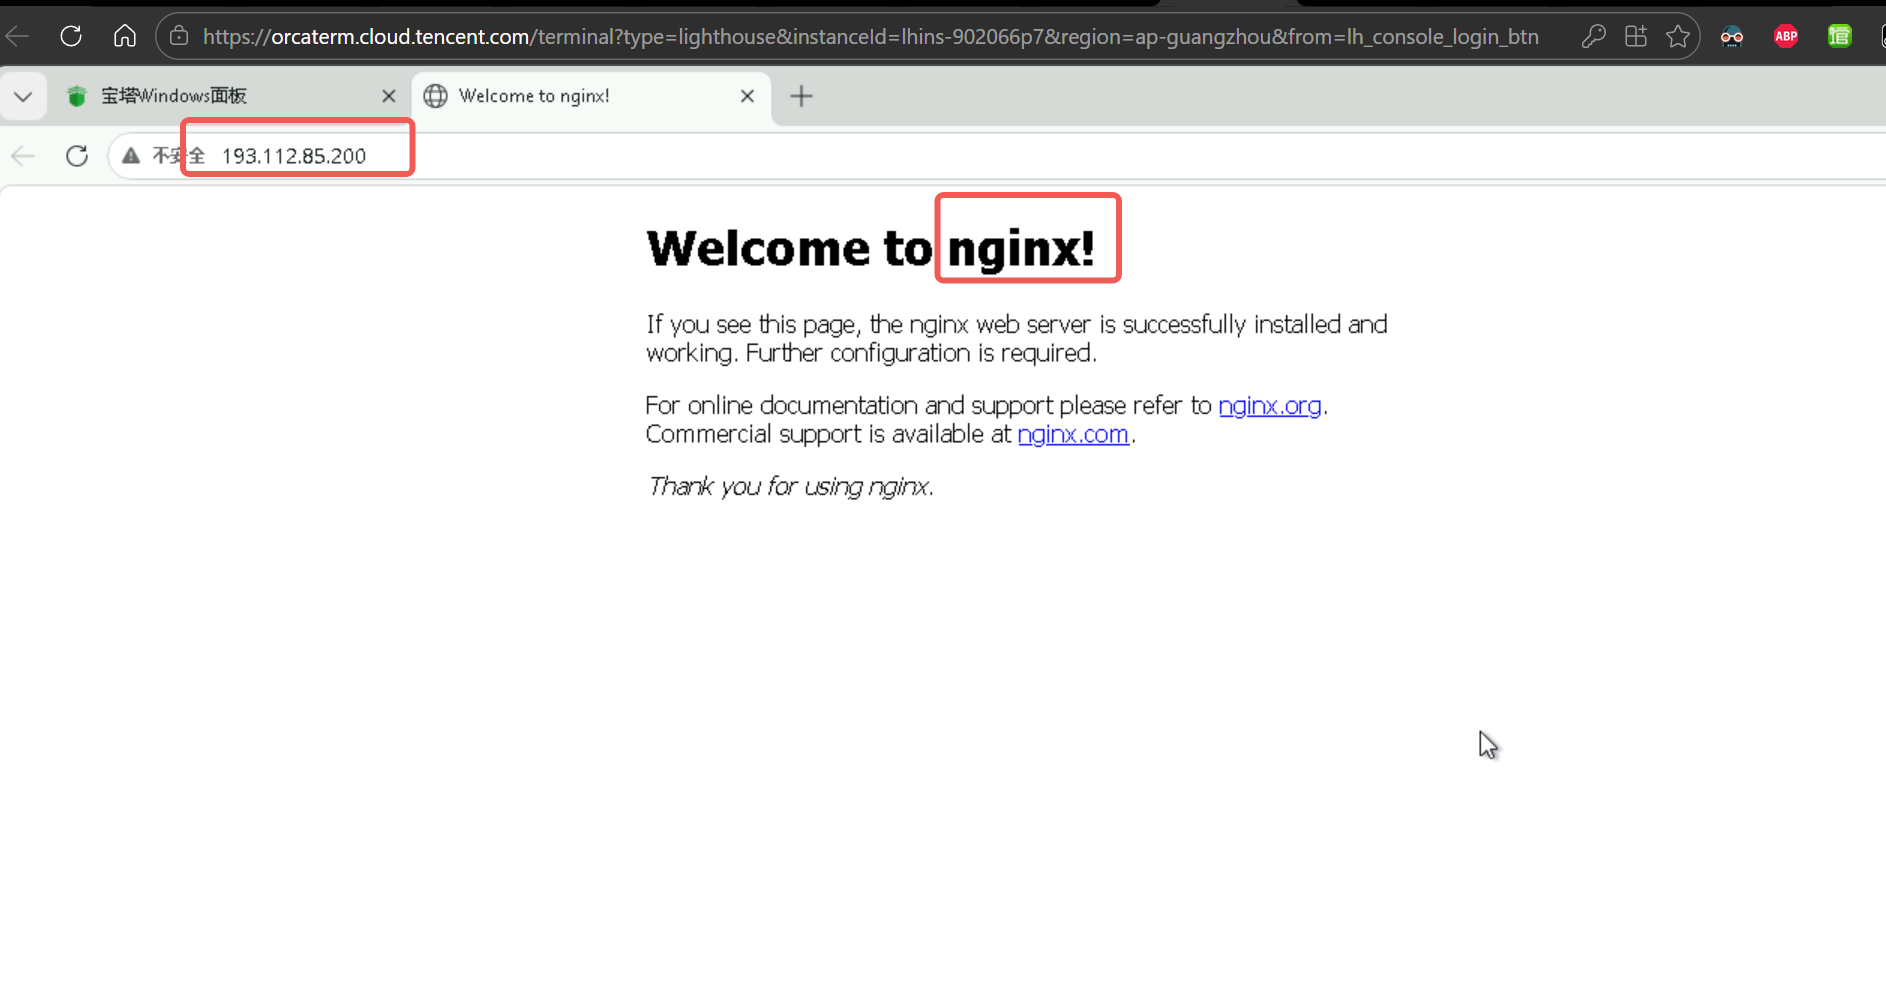
Task: Click the inner browser back arrow
Action: point(23,156)
